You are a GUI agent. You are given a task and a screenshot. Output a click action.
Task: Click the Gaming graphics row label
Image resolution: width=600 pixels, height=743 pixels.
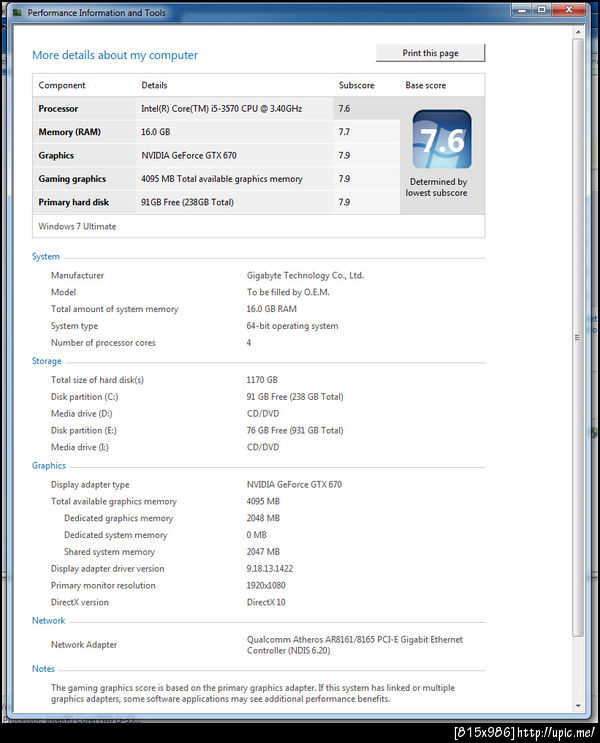(72, 179)
